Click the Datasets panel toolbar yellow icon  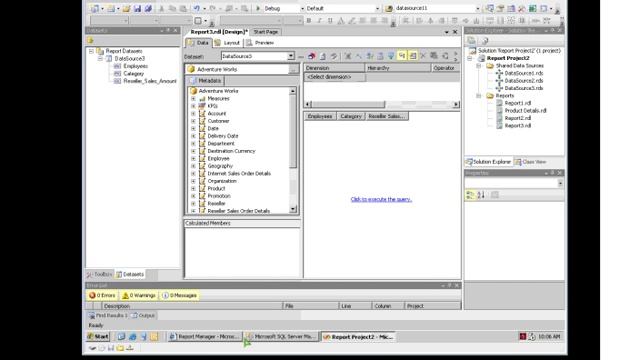tap(91, 40)
